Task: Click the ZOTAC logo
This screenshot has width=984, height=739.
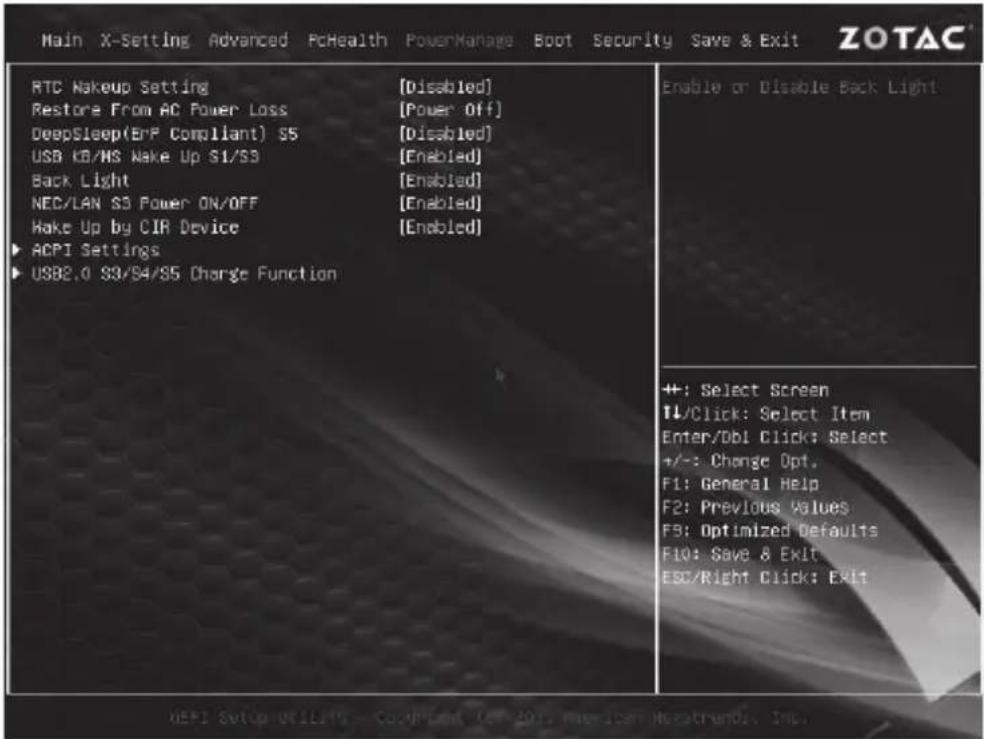Action: 902,38
